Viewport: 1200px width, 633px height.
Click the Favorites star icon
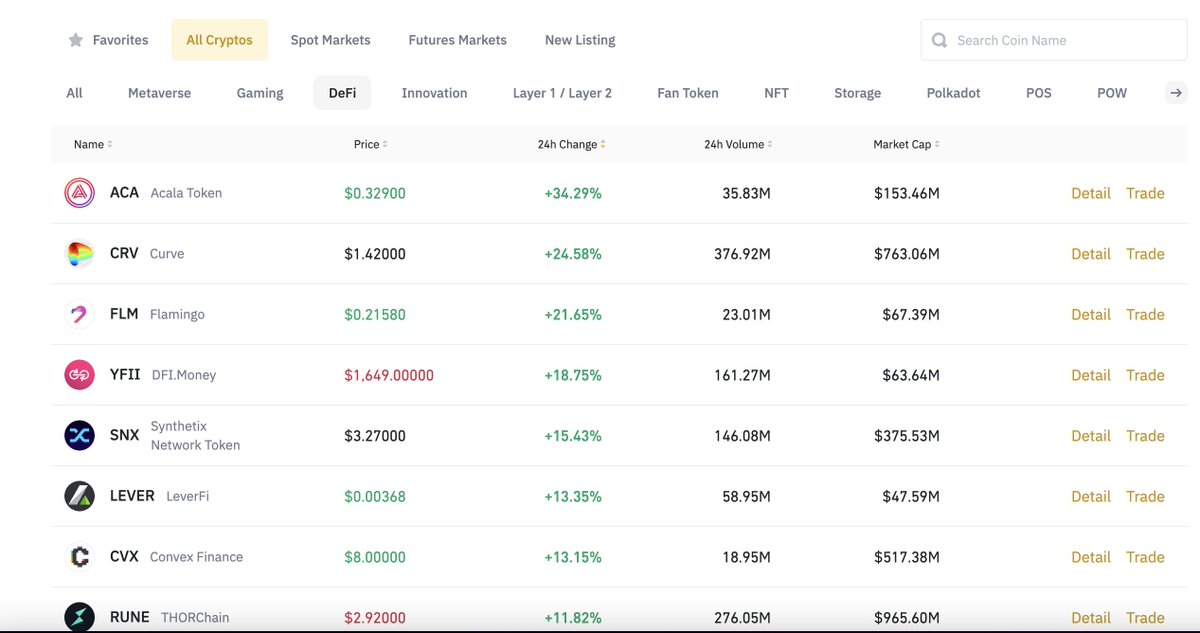click(75, 40)
